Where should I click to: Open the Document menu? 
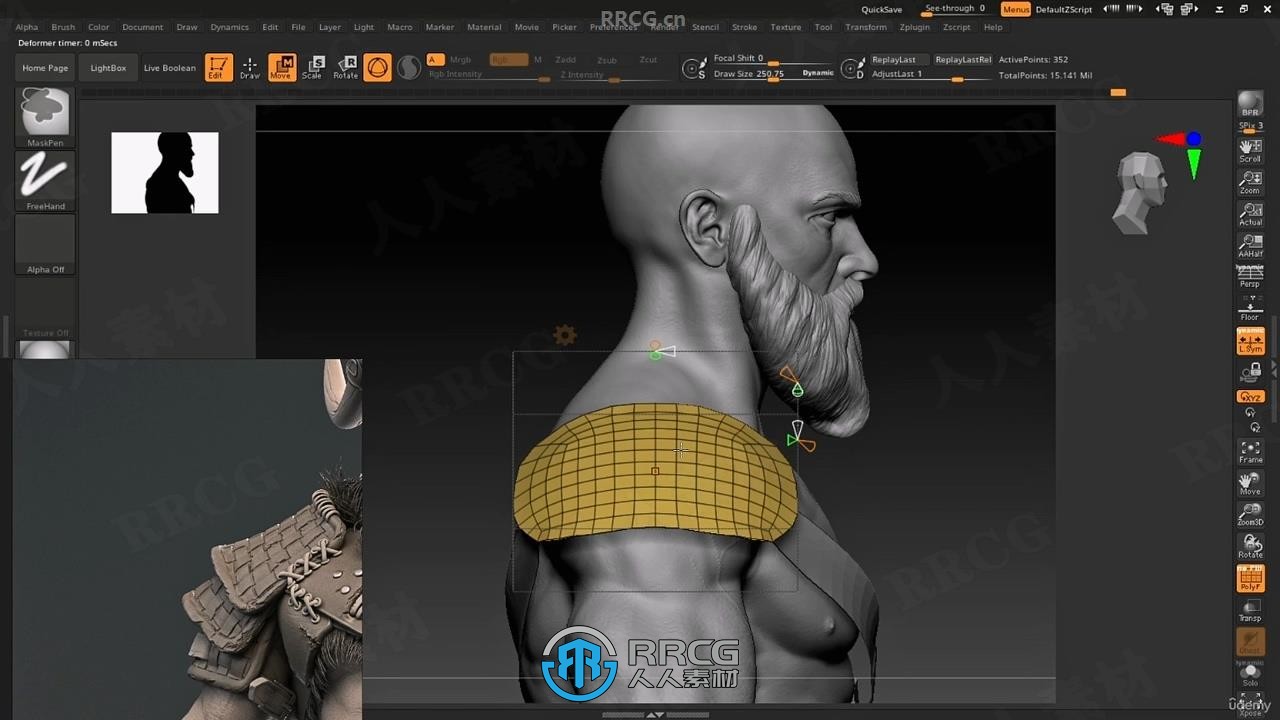click(143, 27)
